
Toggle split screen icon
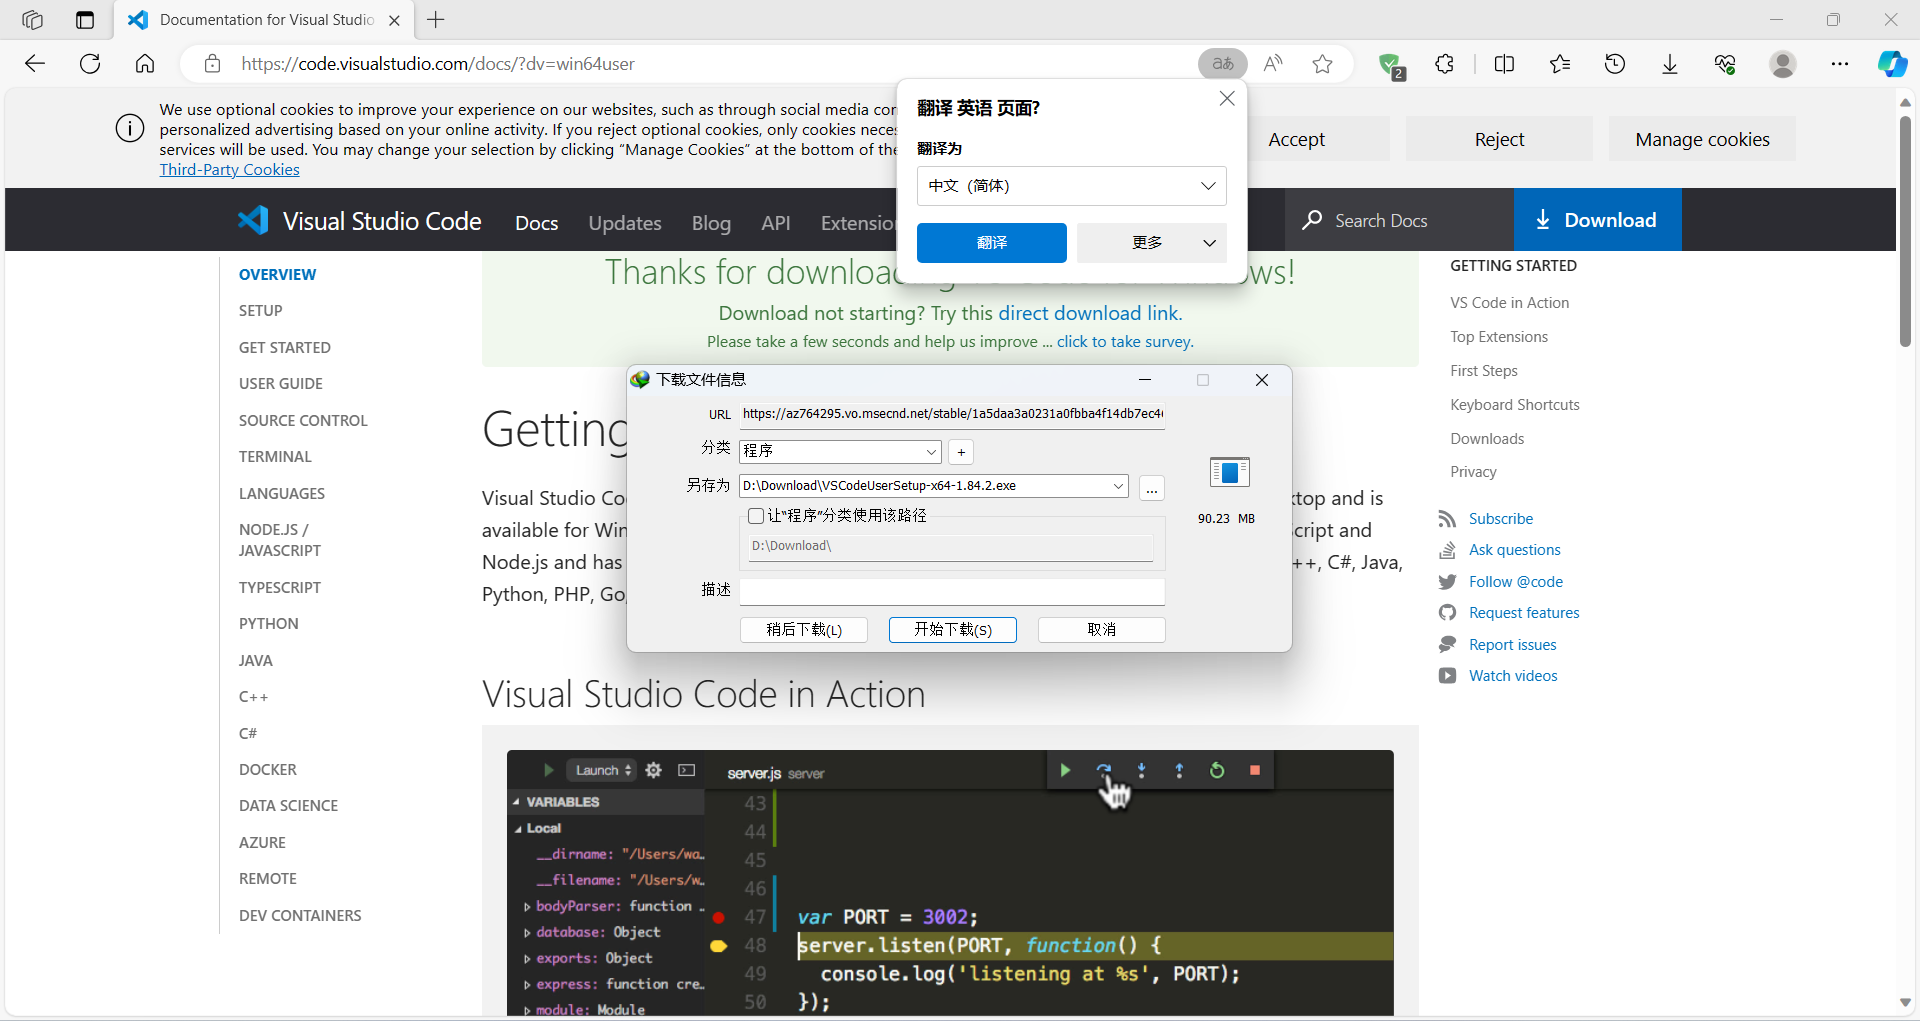[x=1504, y=64]
